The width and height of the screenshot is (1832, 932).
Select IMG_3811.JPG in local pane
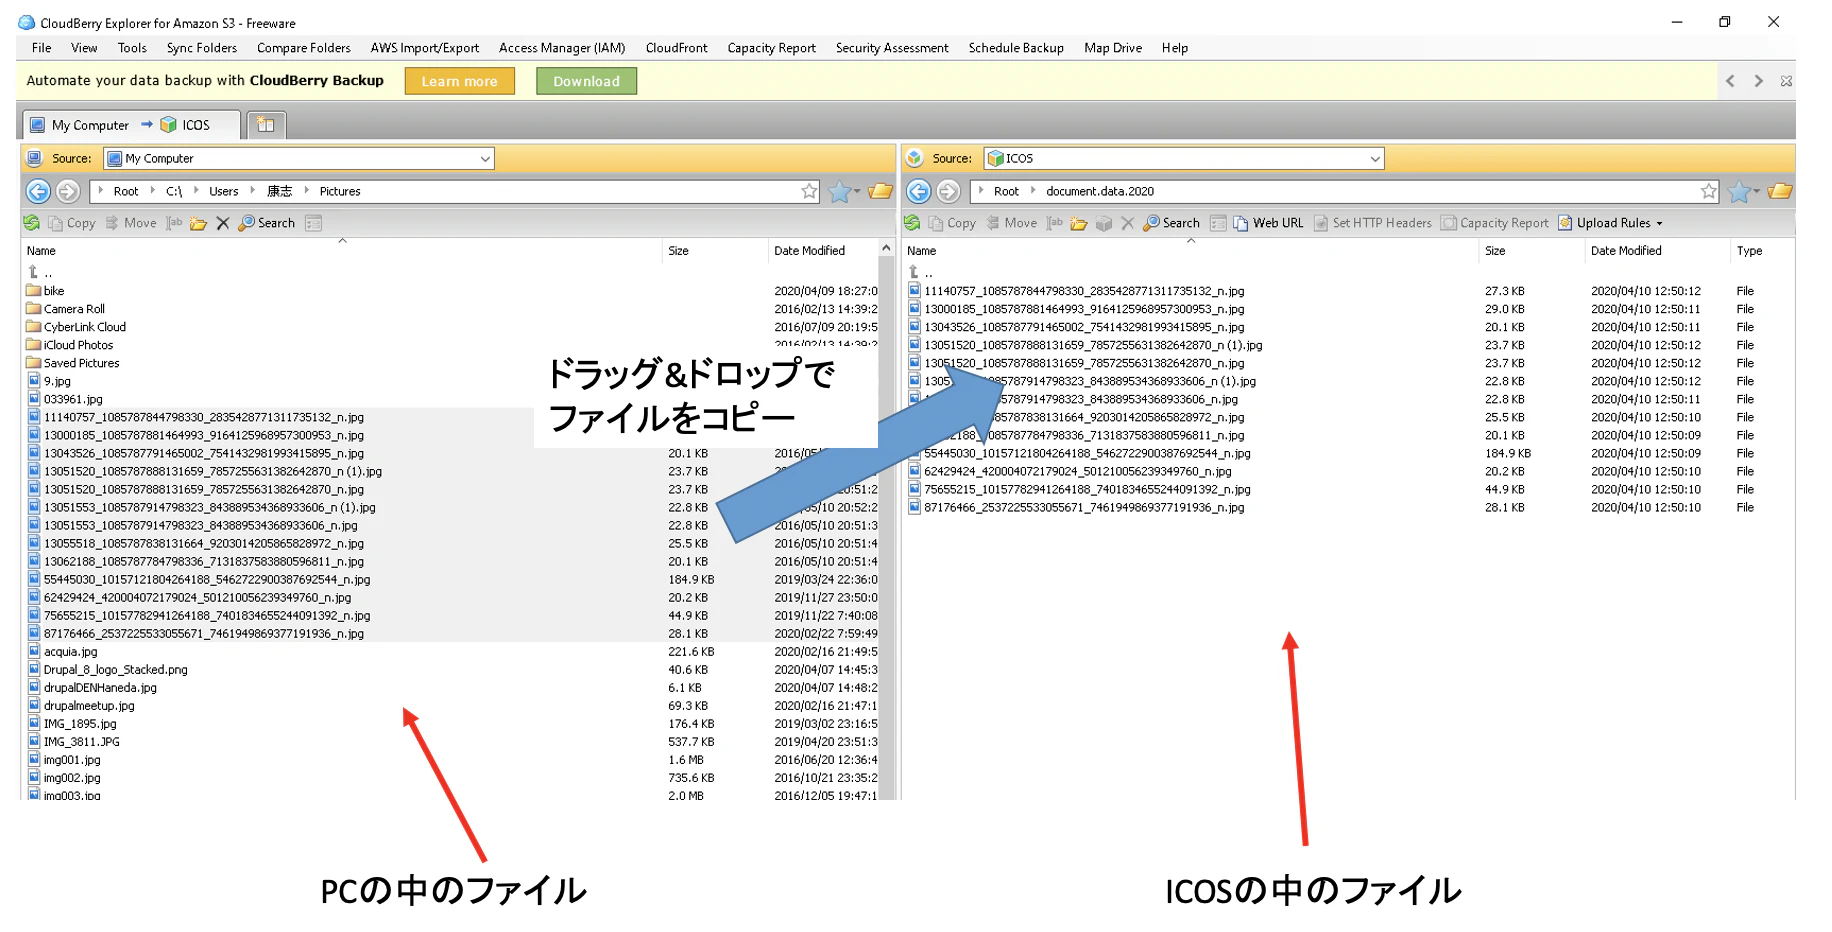coord(81,742)
